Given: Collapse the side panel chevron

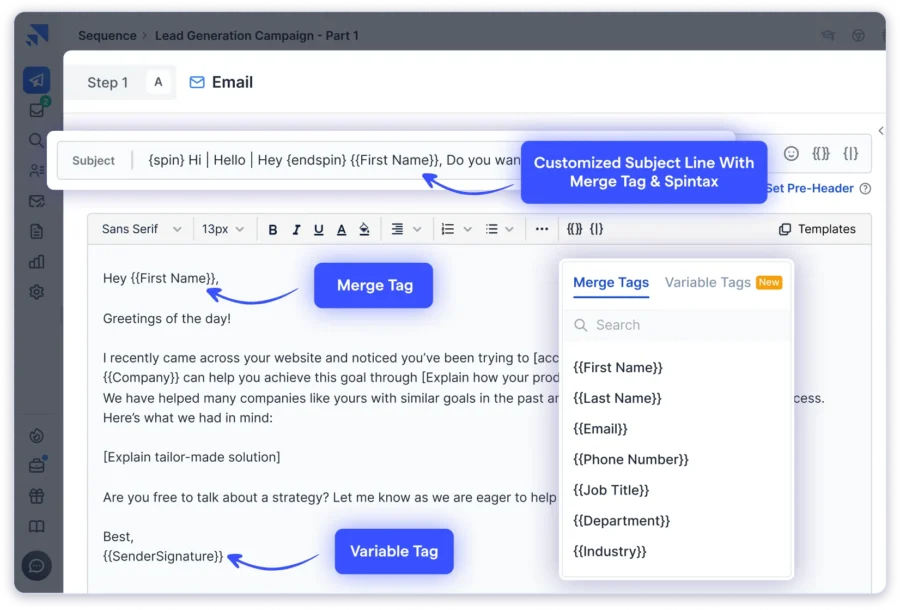Looking at the screenshot, I should (881, 131).
